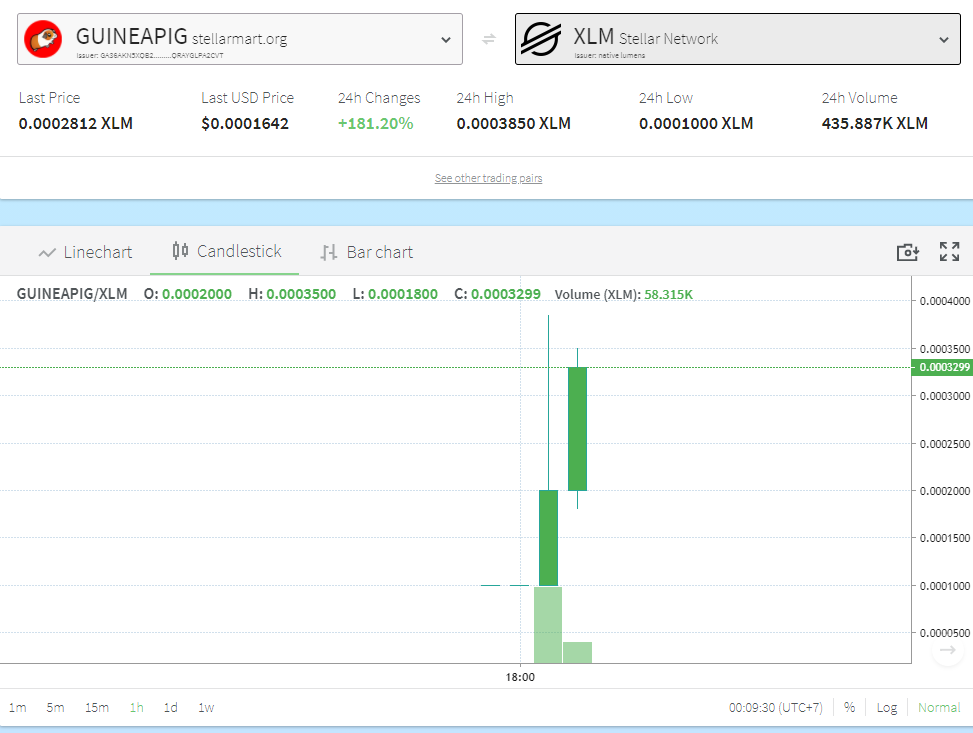Take a chart screenshot with camera icon

[908, 252]
